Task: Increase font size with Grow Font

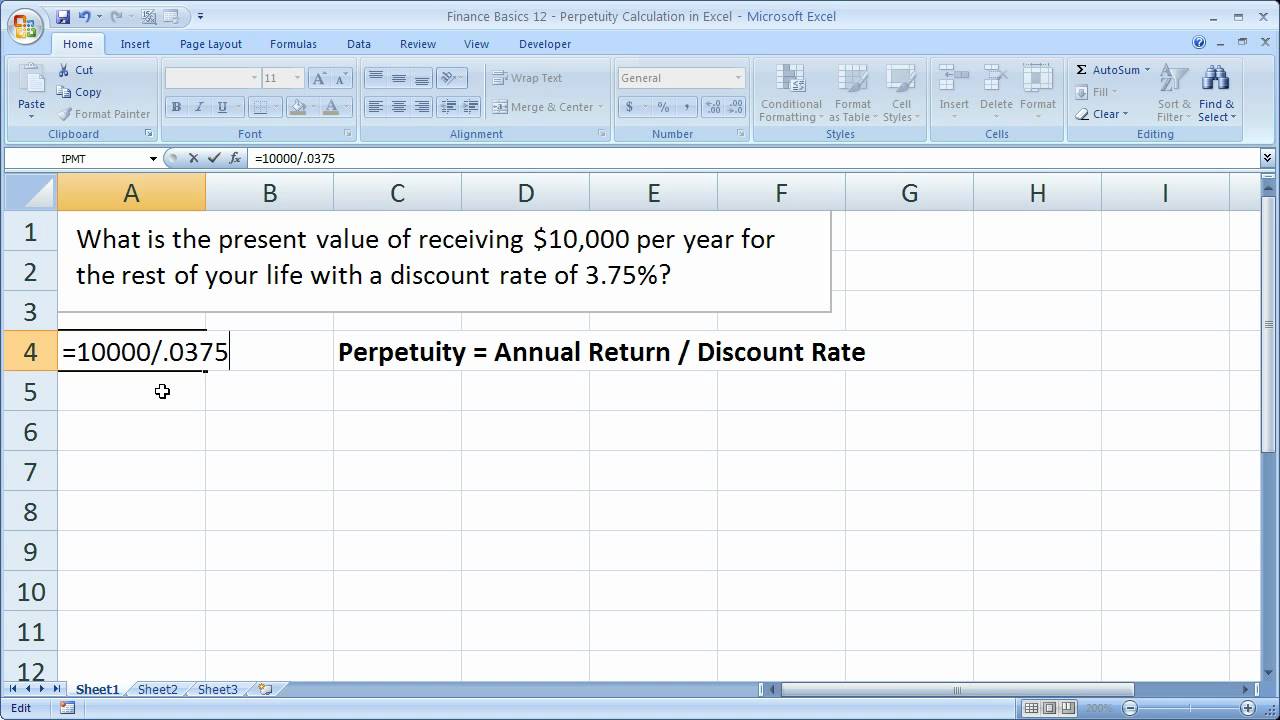Action: (x=319, y=78)
